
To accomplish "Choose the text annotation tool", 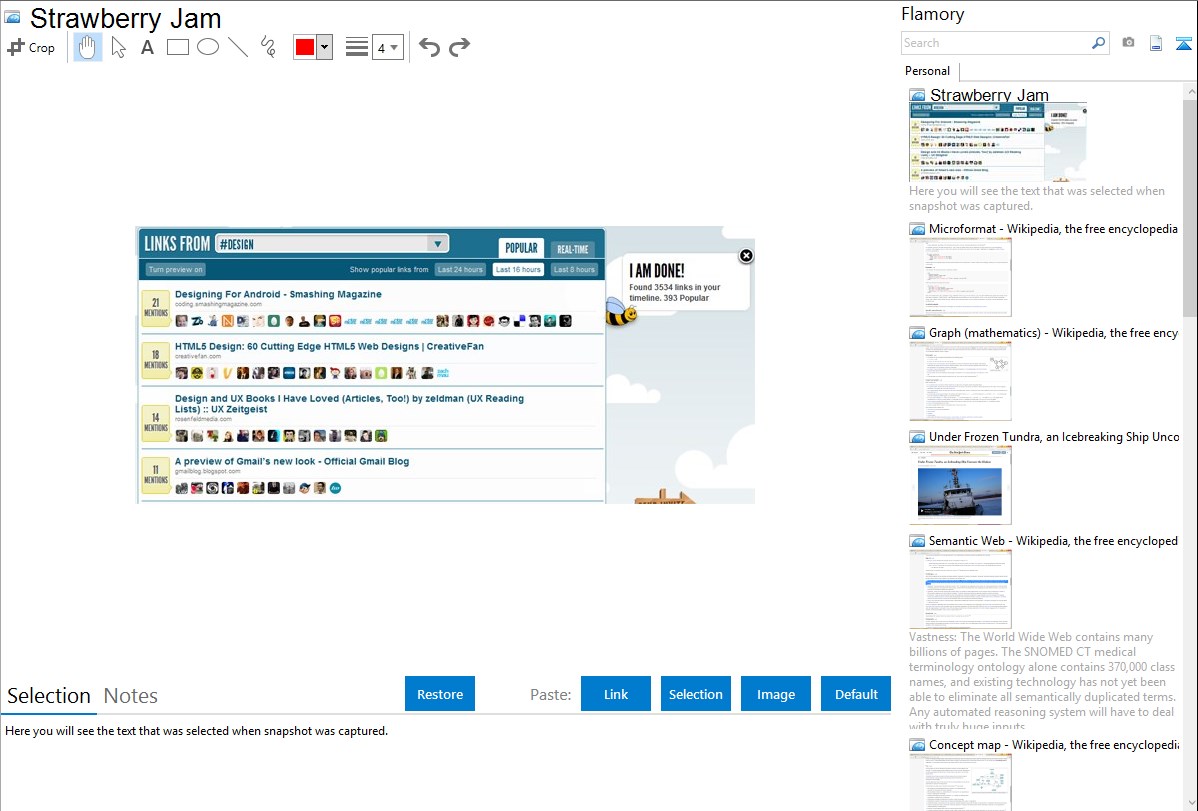I will pos(147,47).
